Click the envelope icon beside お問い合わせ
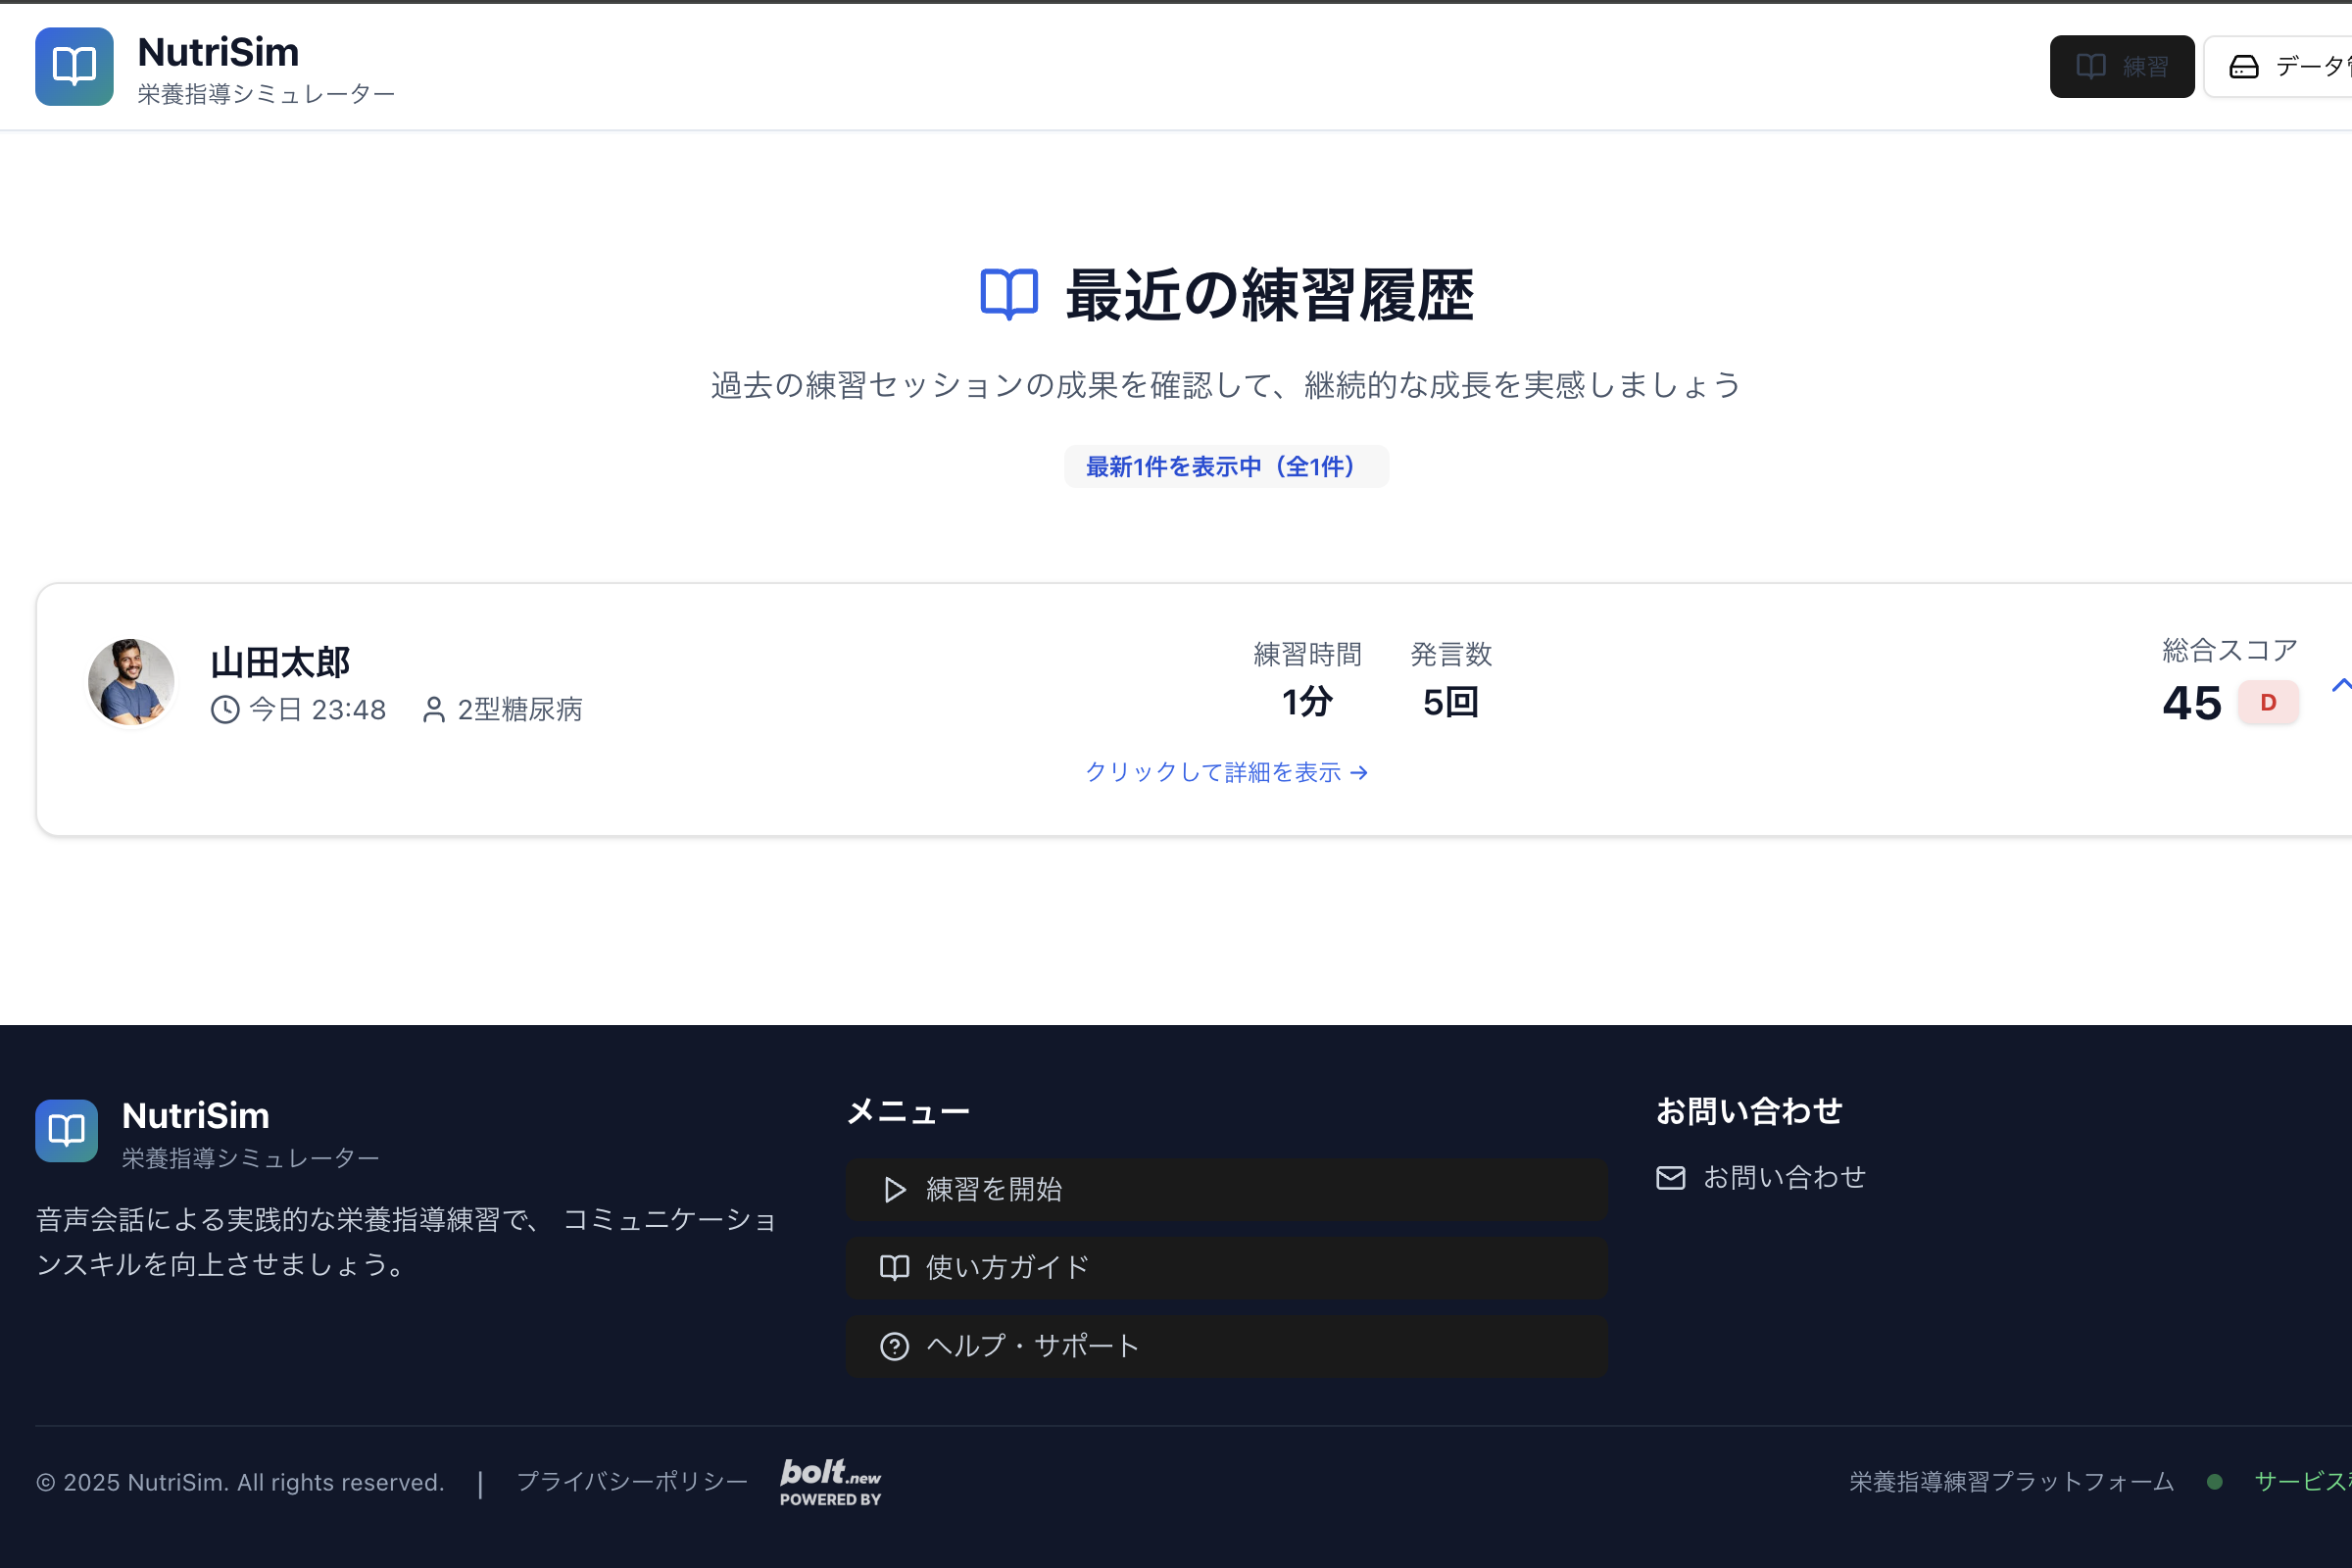 coord(1670,1178)
